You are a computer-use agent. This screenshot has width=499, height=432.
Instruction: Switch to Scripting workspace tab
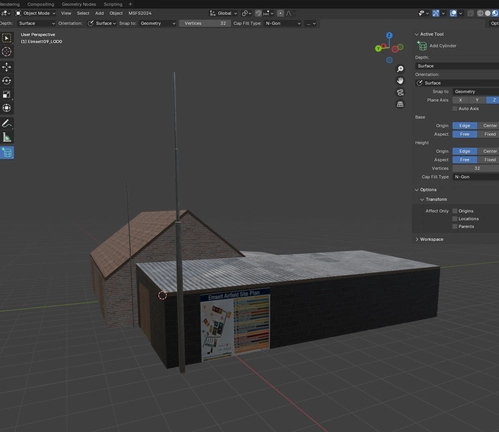pos(113,4)
